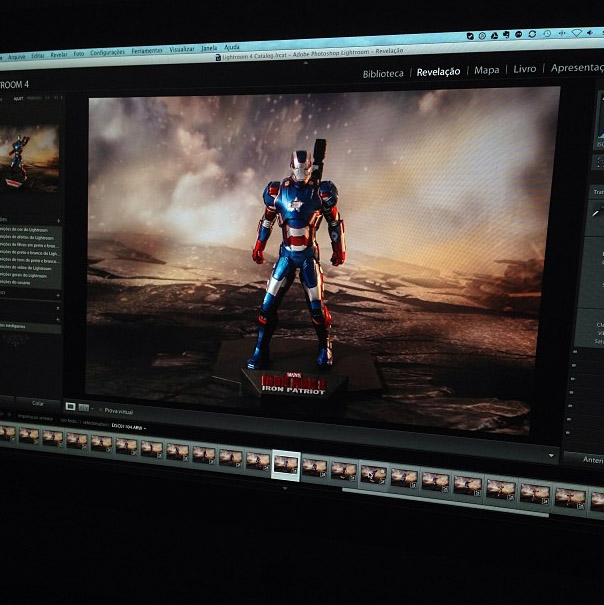
Task: Open the Foto menu
Action: (x=79, y=54)
